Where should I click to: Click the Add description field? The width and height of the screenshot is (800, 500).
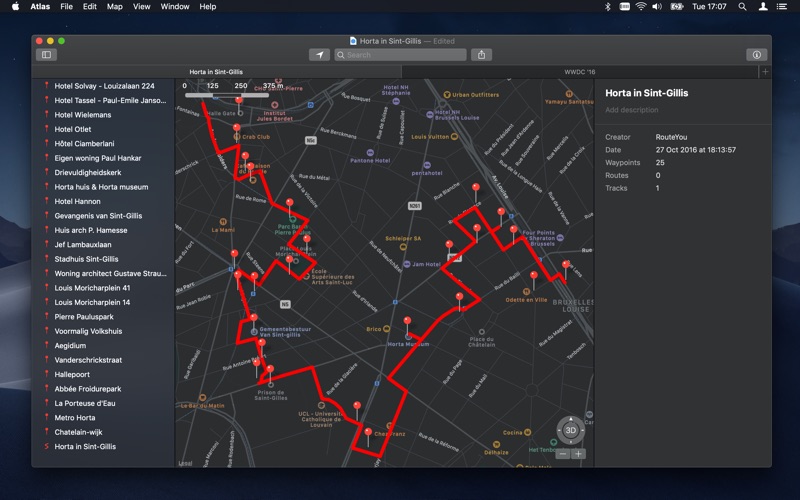[632, 110]
